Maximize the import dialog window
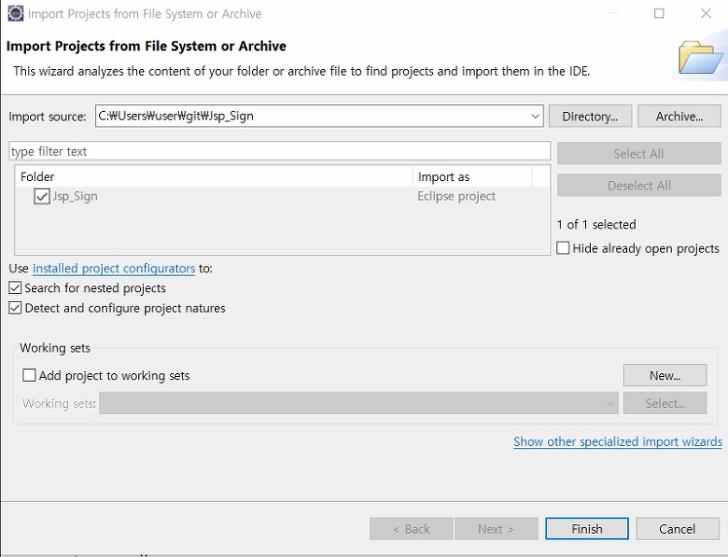Viewport: 728px width, 557px height. 659,13
